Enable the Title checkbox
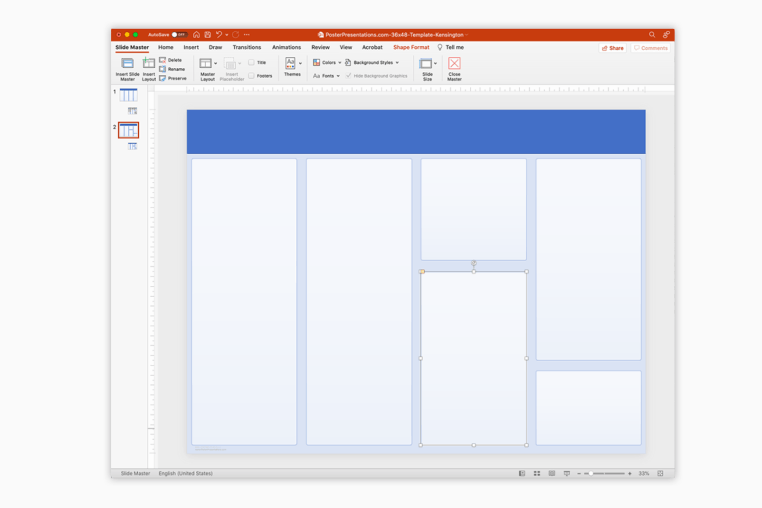 pos(251,62)
